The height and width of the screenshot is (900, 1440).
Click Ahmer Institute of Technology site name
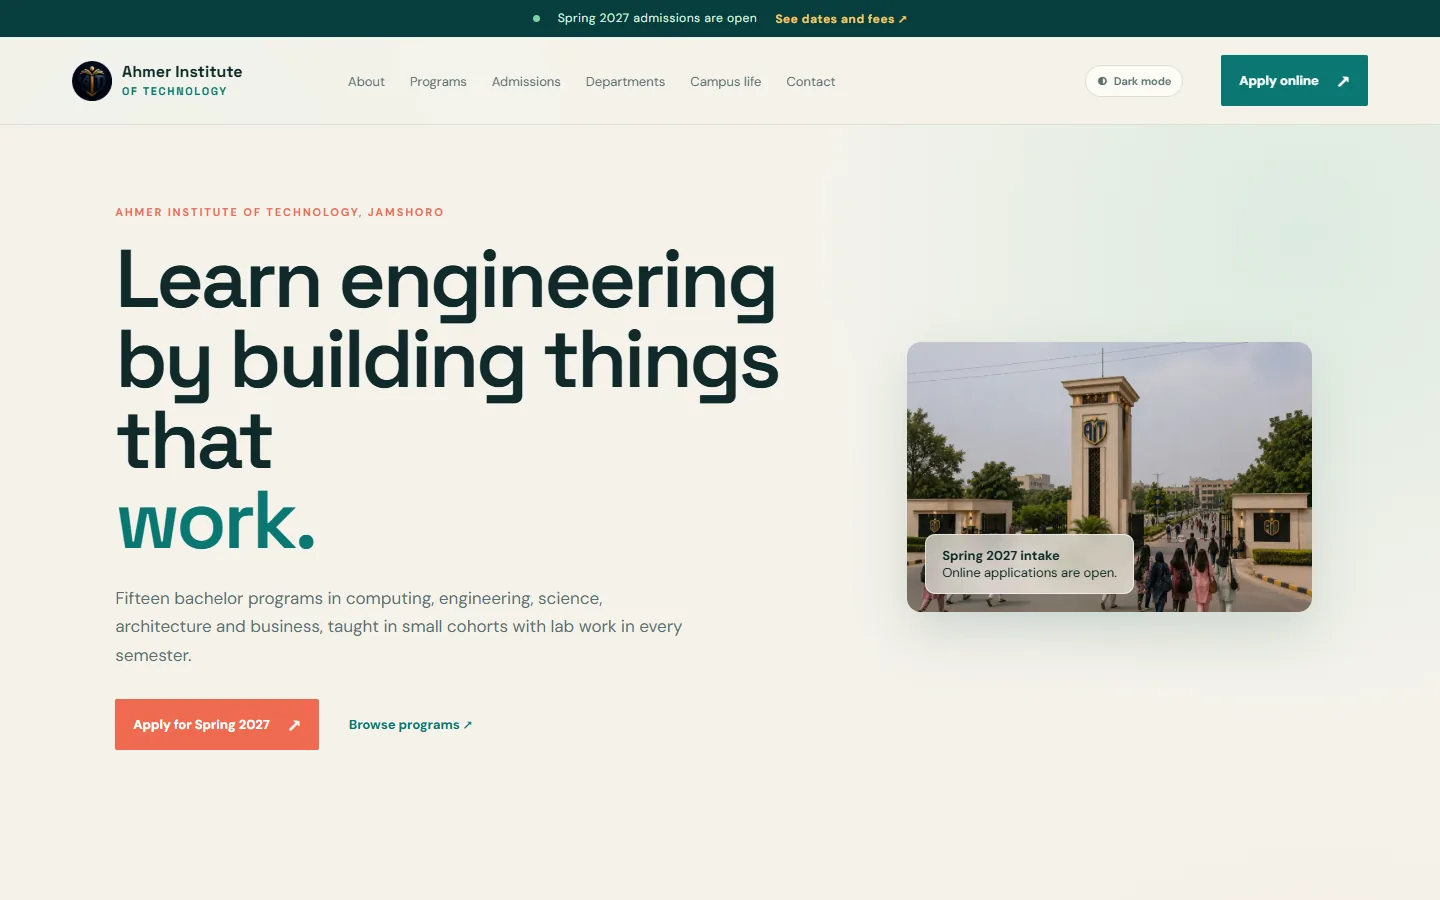(x=182, y=81)
